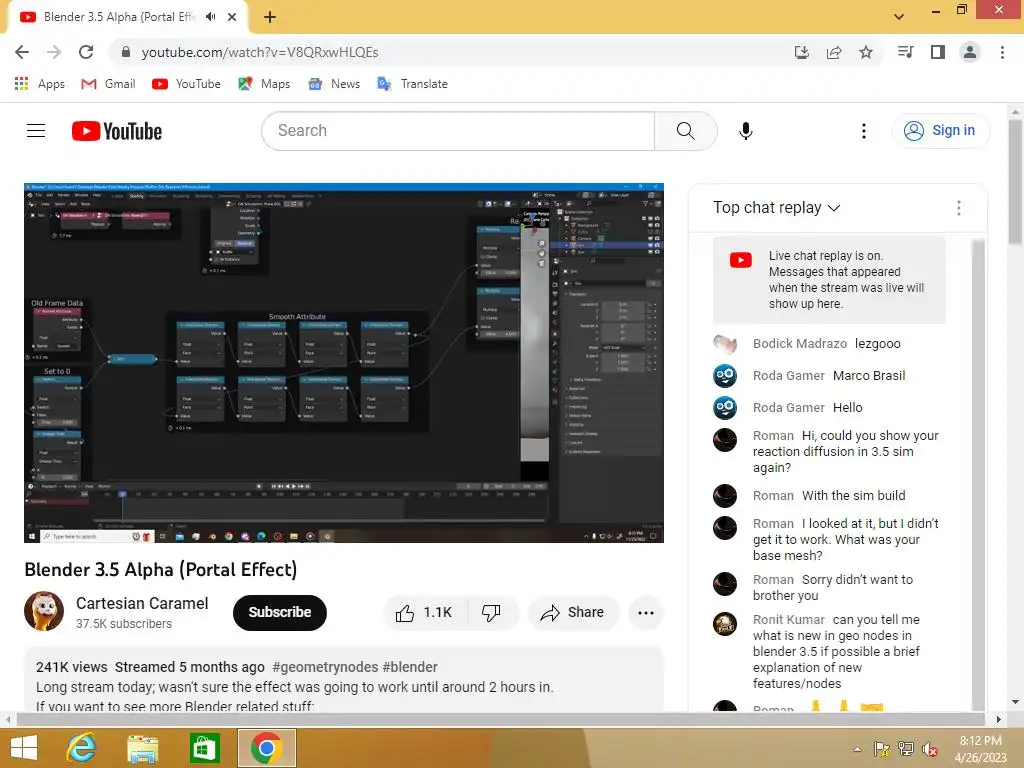Open Gmail bookmark

point(108,84)
